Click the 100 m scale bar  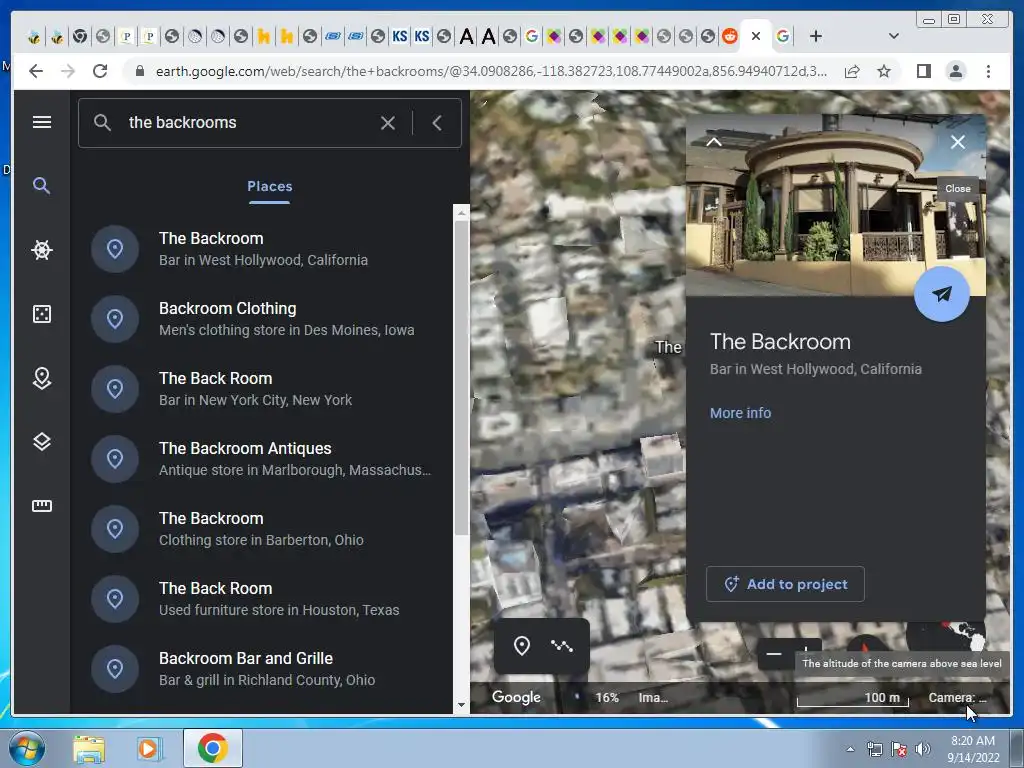point(852,698)
